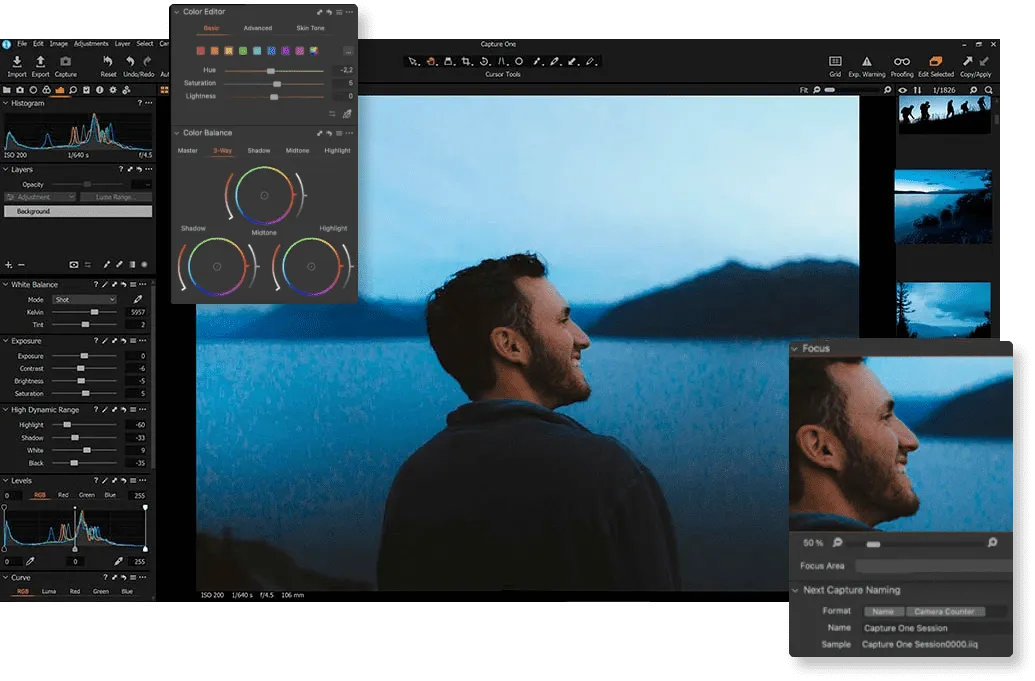Viewport: 1035px width, 681px height.
Task: Toggle the layer mask visibility eye icon
Action: pyautogui.click(x=74, y=265)
